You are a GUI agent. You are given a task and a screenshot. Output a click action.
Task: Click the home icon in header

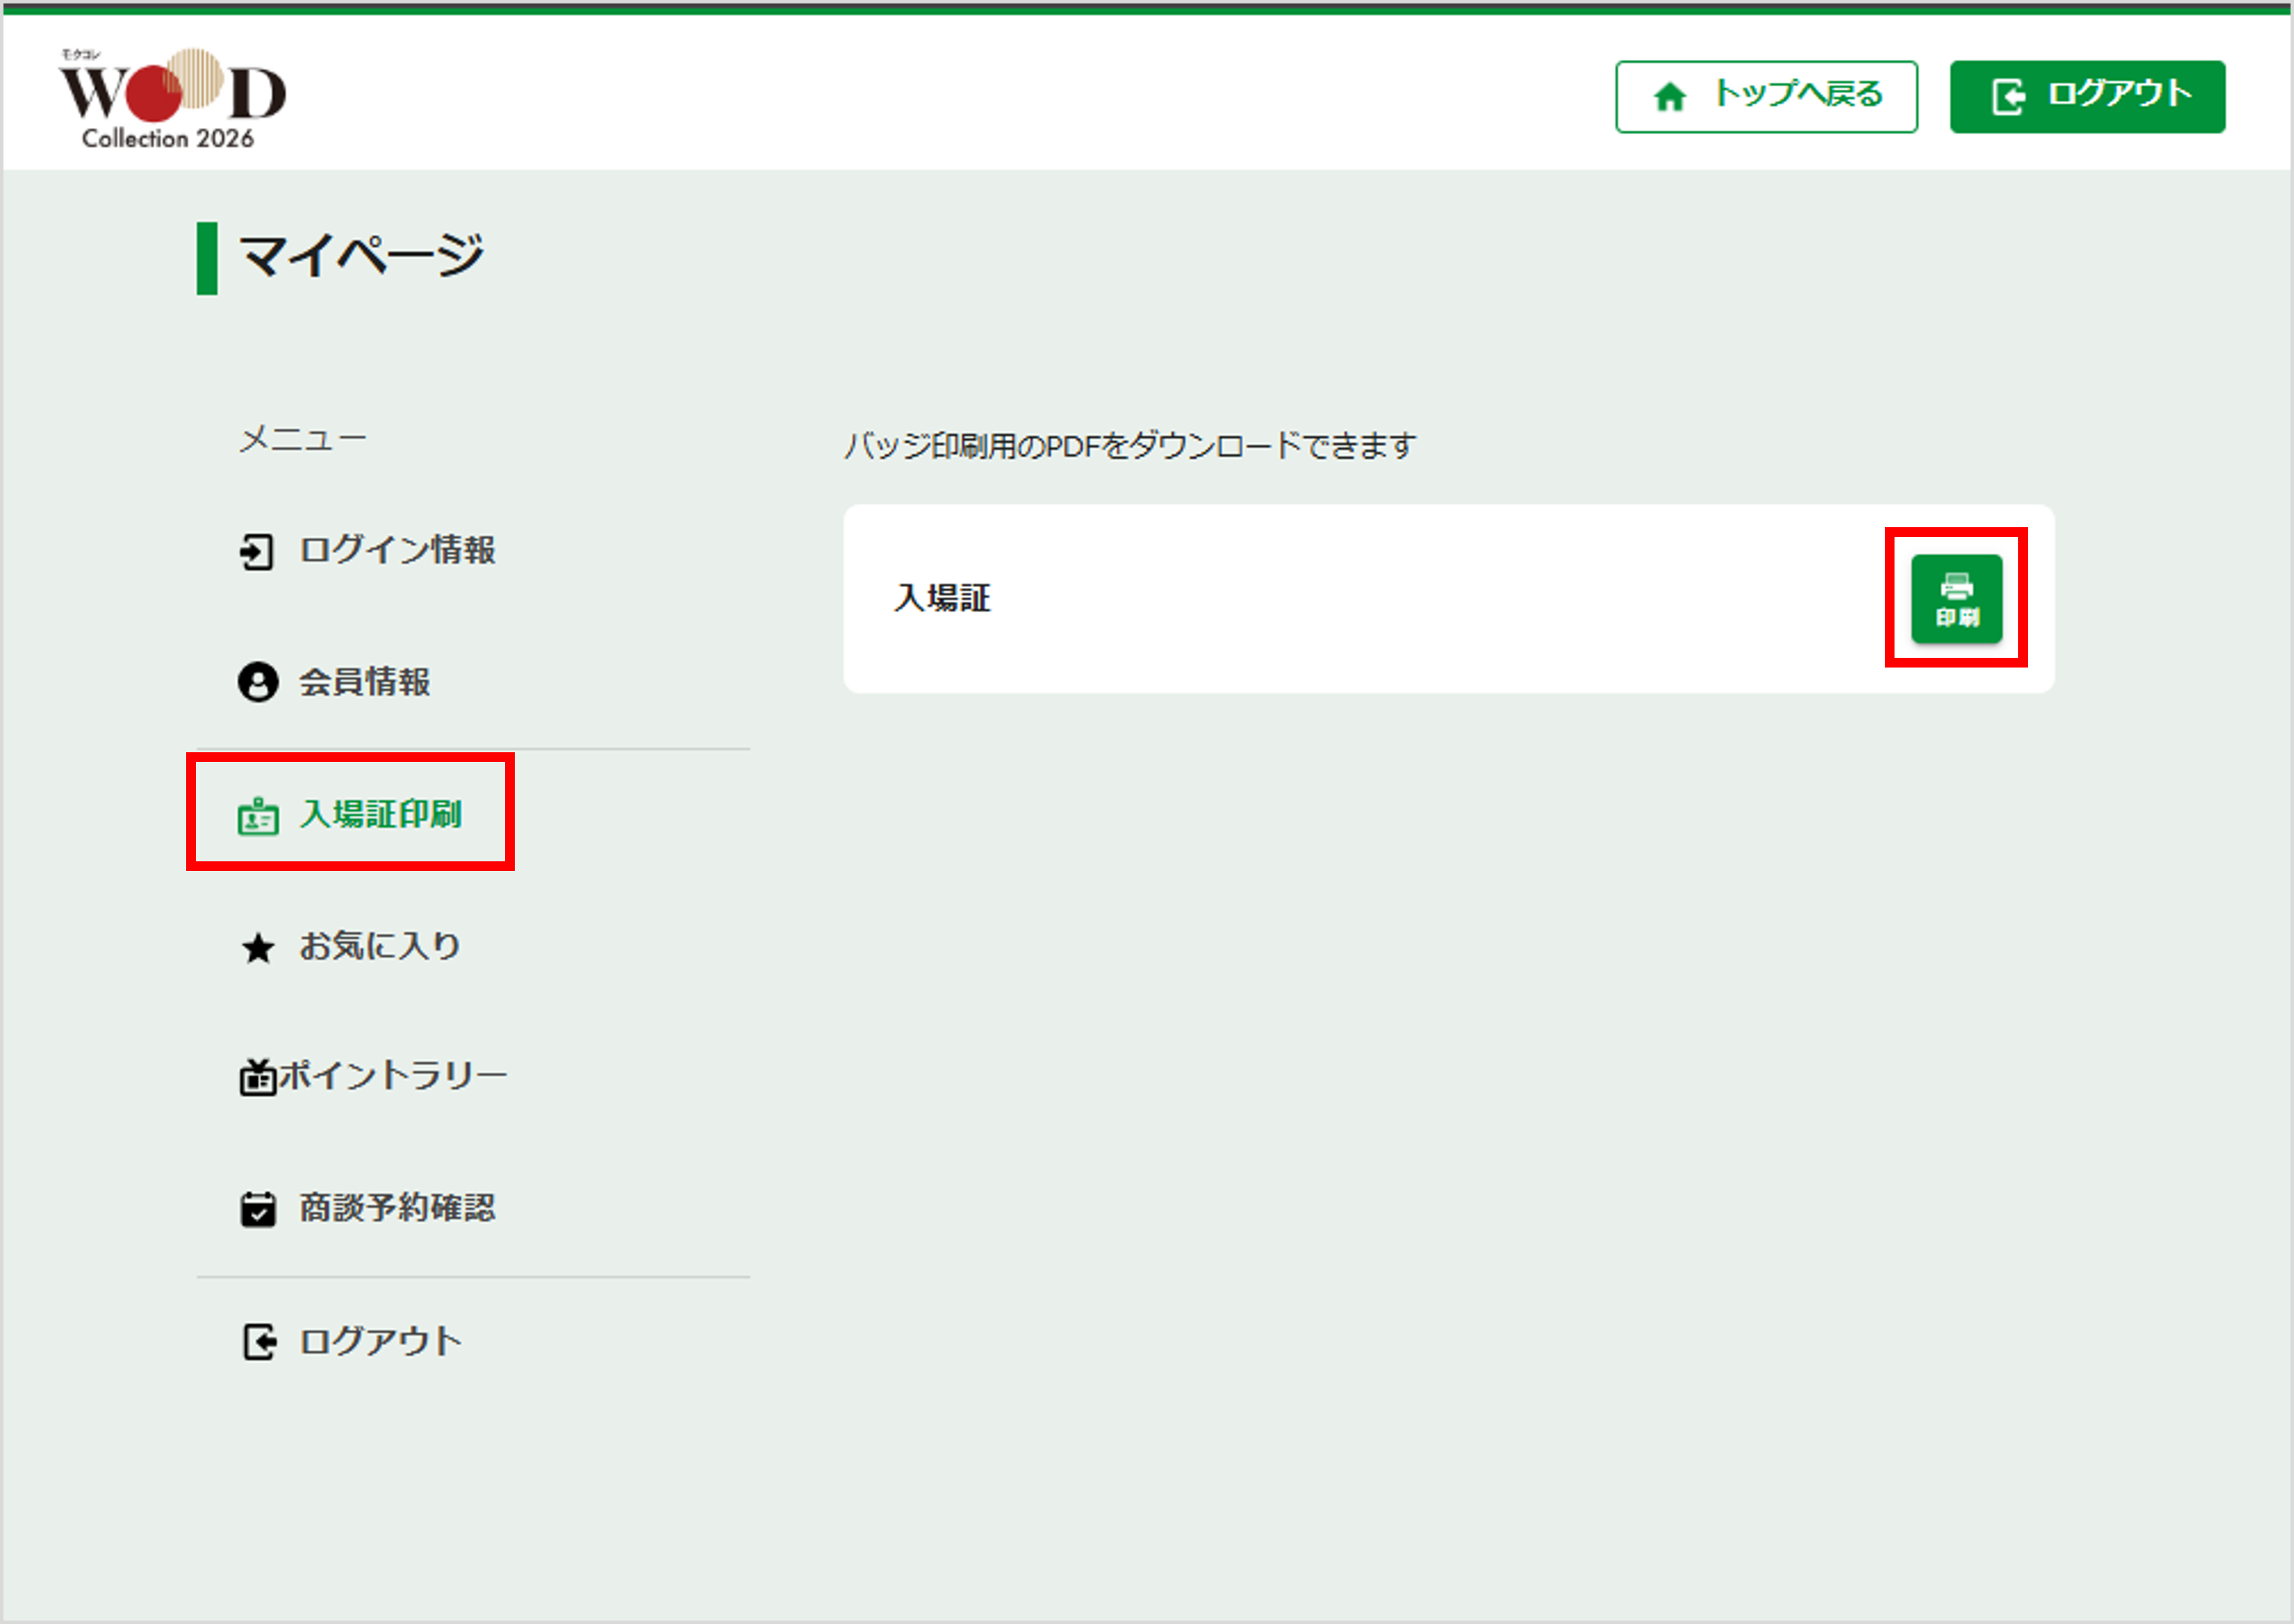(x=1669, y=97)
